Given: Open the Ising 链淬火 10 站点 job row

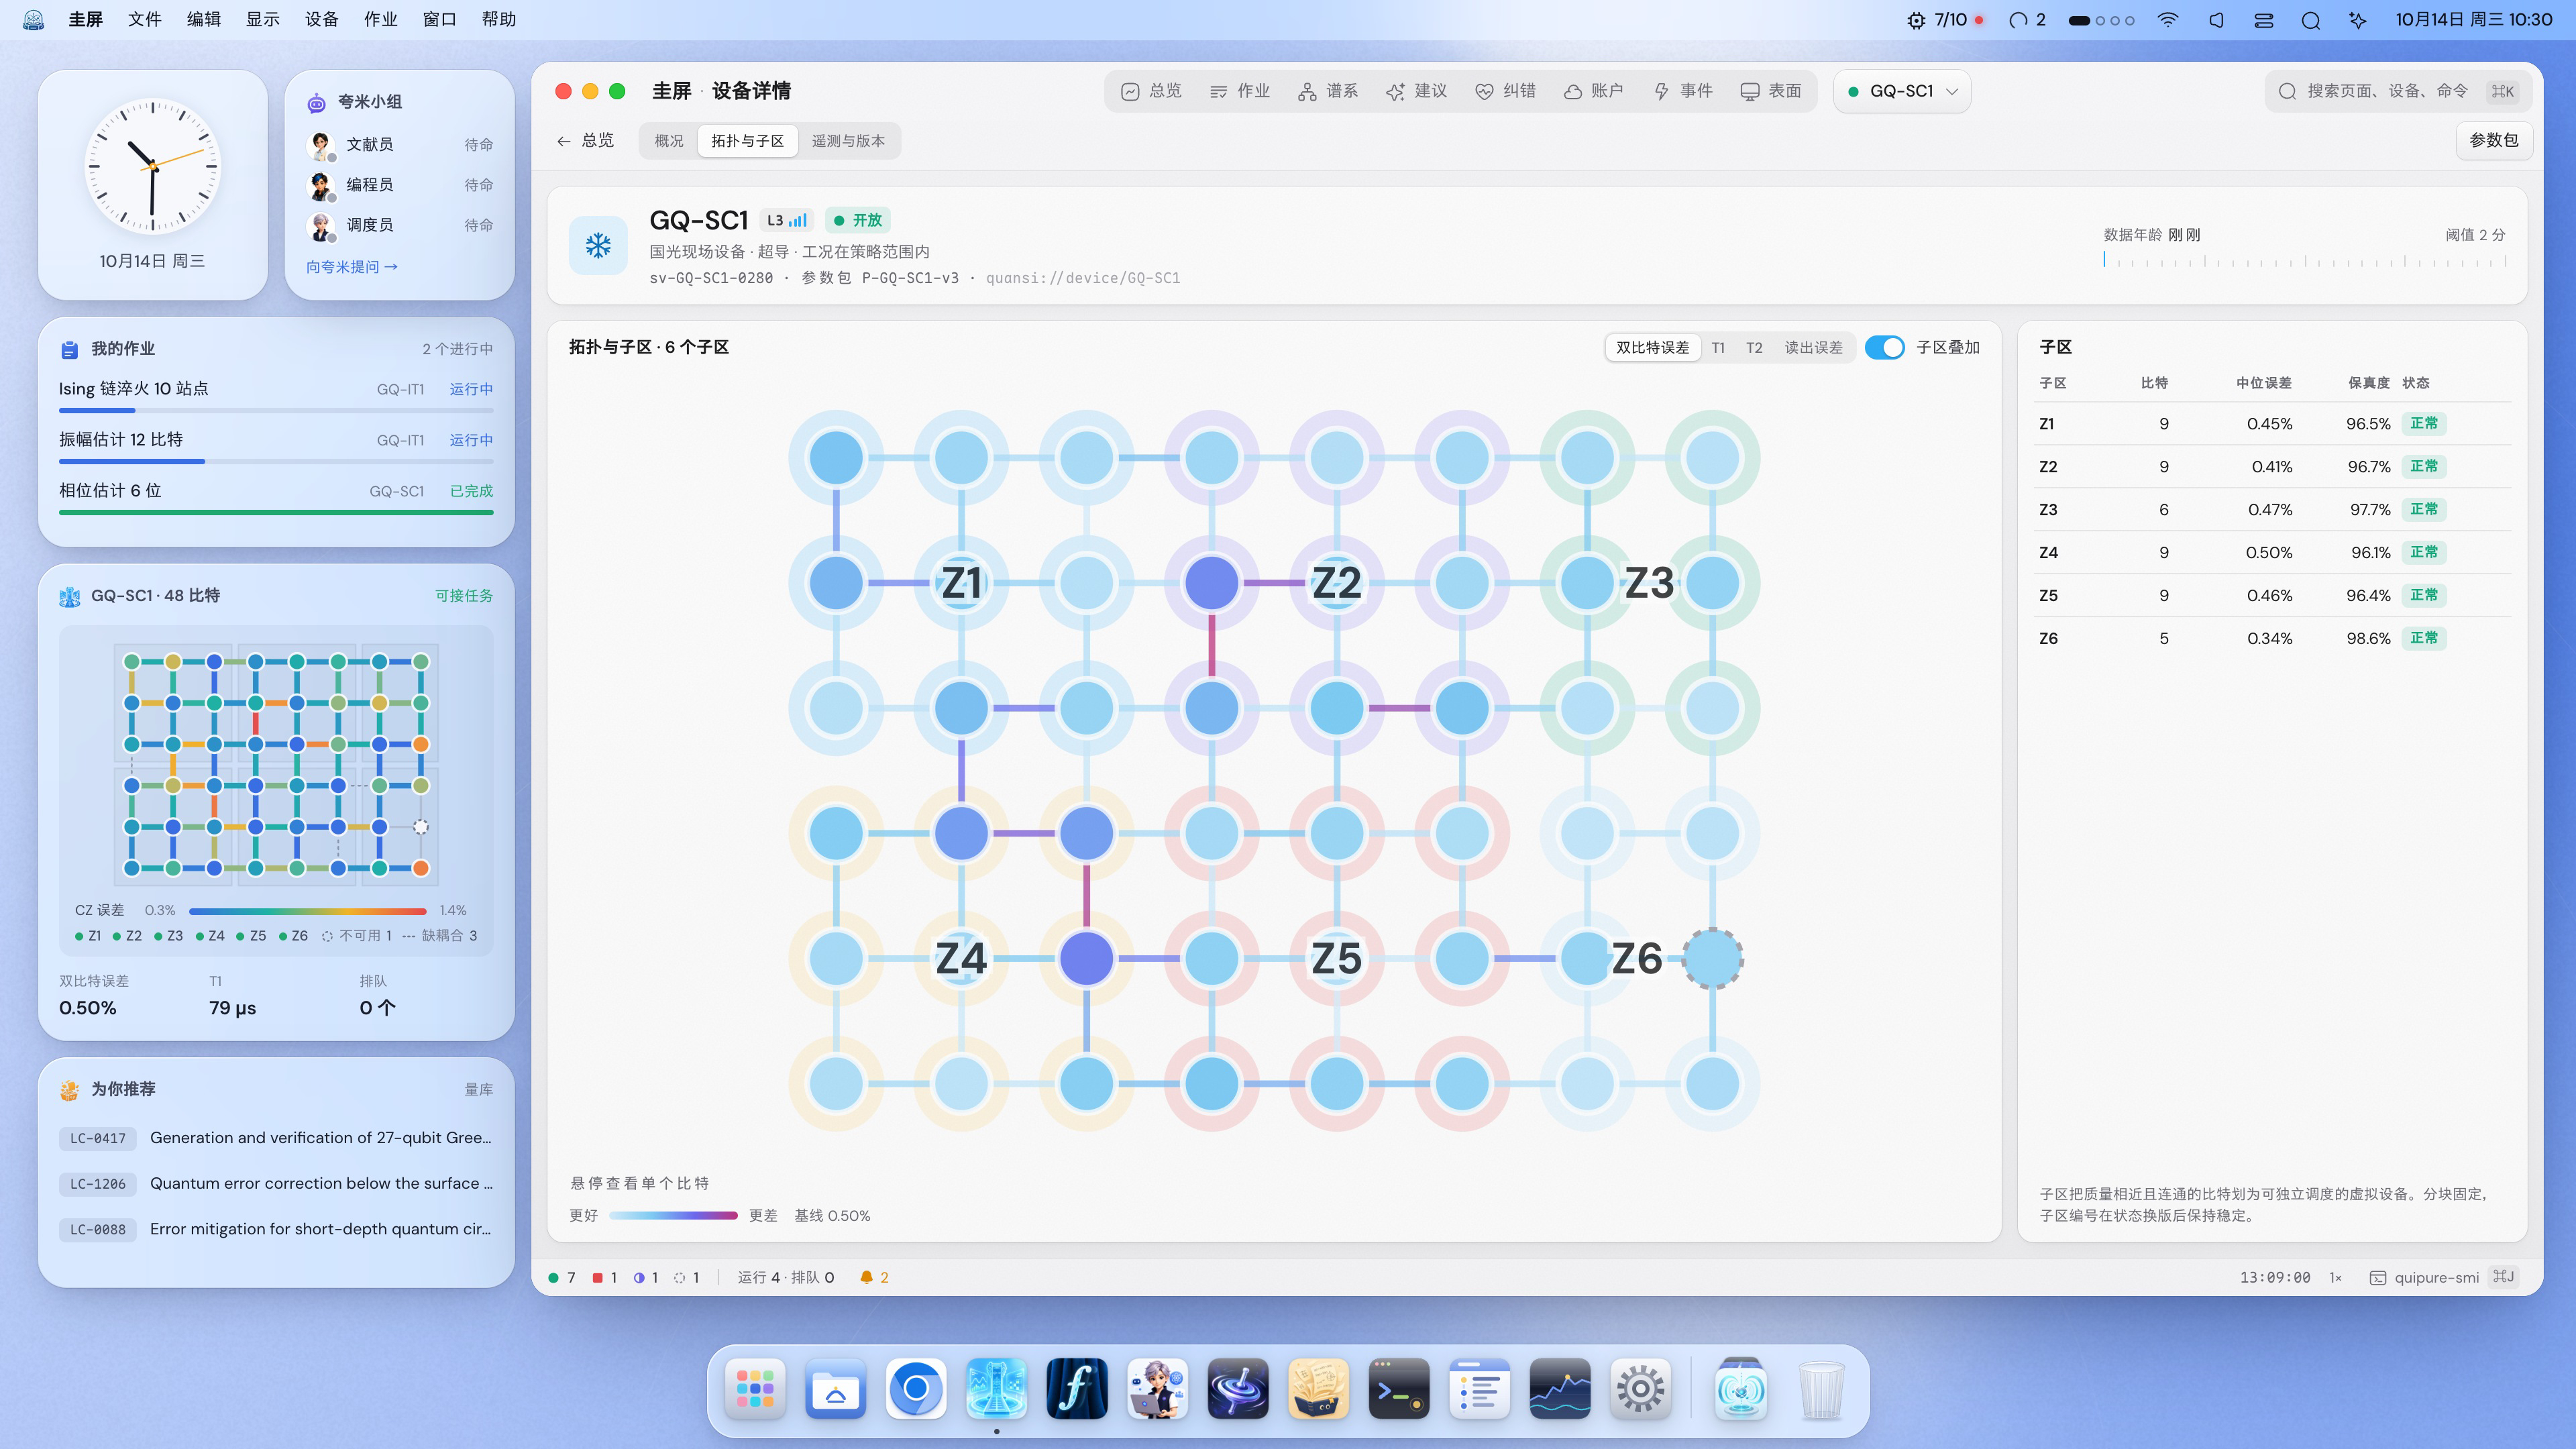Looking at the screenshot, I should tap(276, 396).
